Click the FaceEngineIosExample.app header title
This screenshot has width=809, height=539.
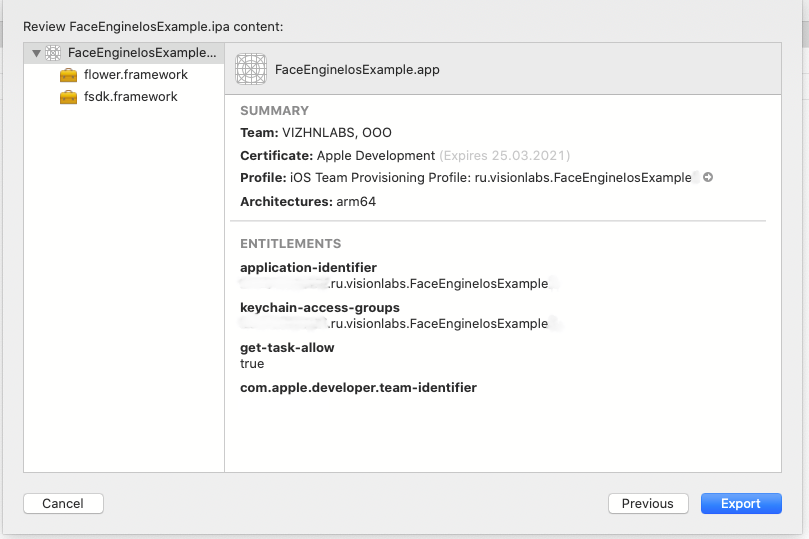pos(357,70)
